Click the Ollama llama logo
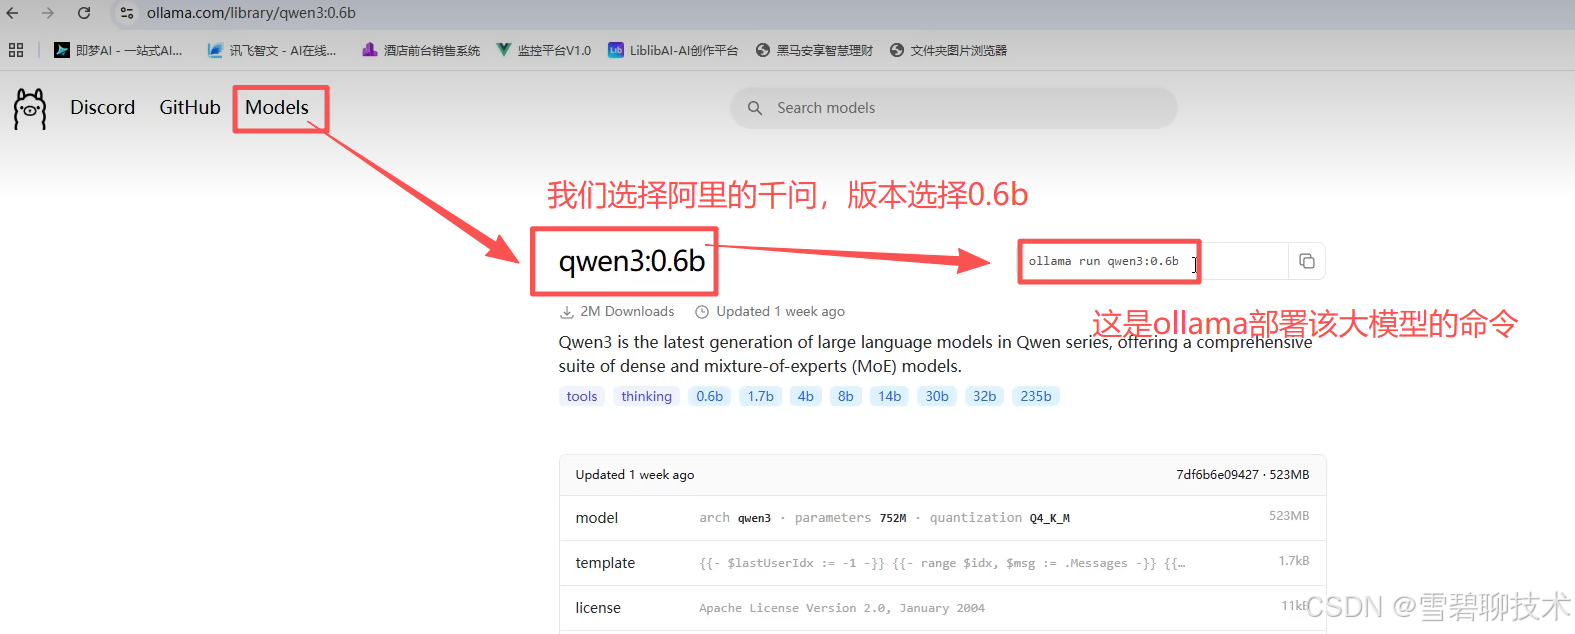This screenshot has height=634, width=1575. pos(30,108)
